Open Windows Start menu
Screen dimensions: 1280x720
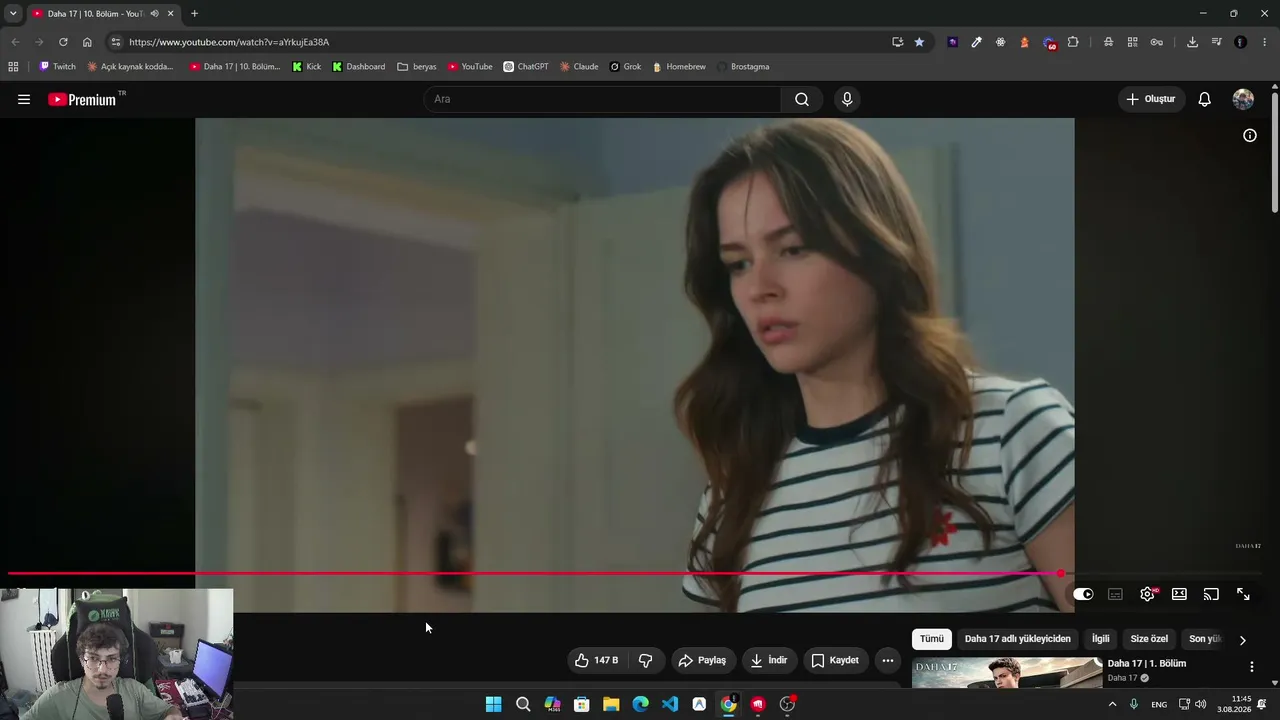[493, 704]
